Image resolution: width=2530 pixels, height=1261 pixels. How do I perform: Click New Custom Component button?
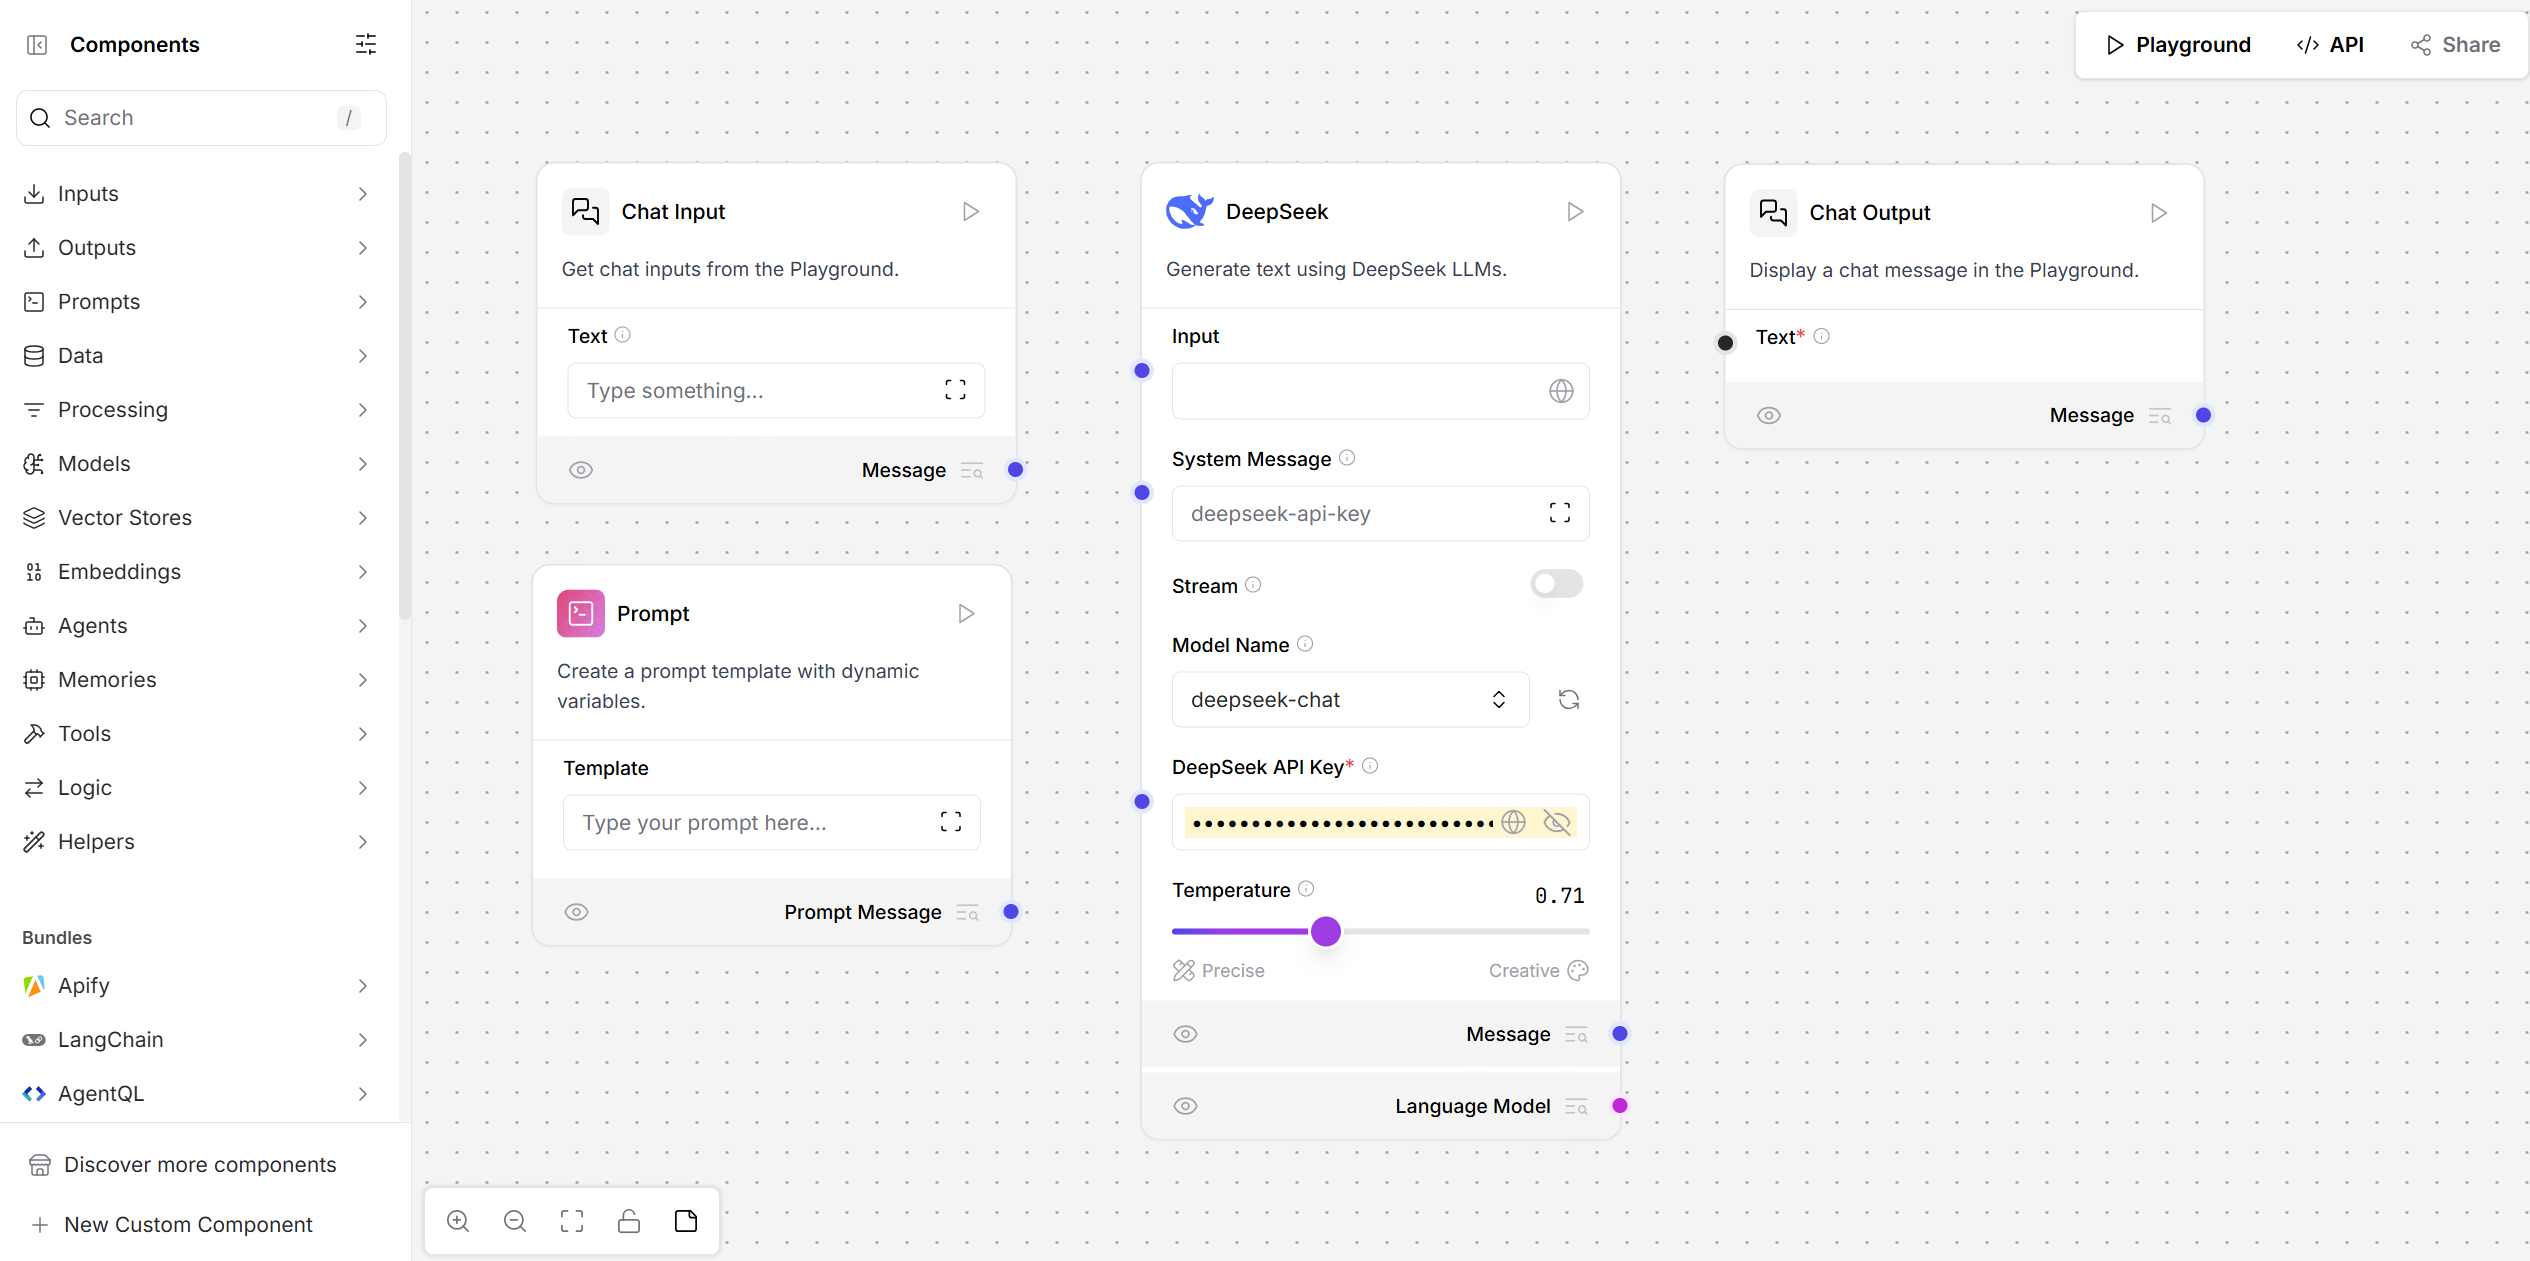(x=188, y=1225)
